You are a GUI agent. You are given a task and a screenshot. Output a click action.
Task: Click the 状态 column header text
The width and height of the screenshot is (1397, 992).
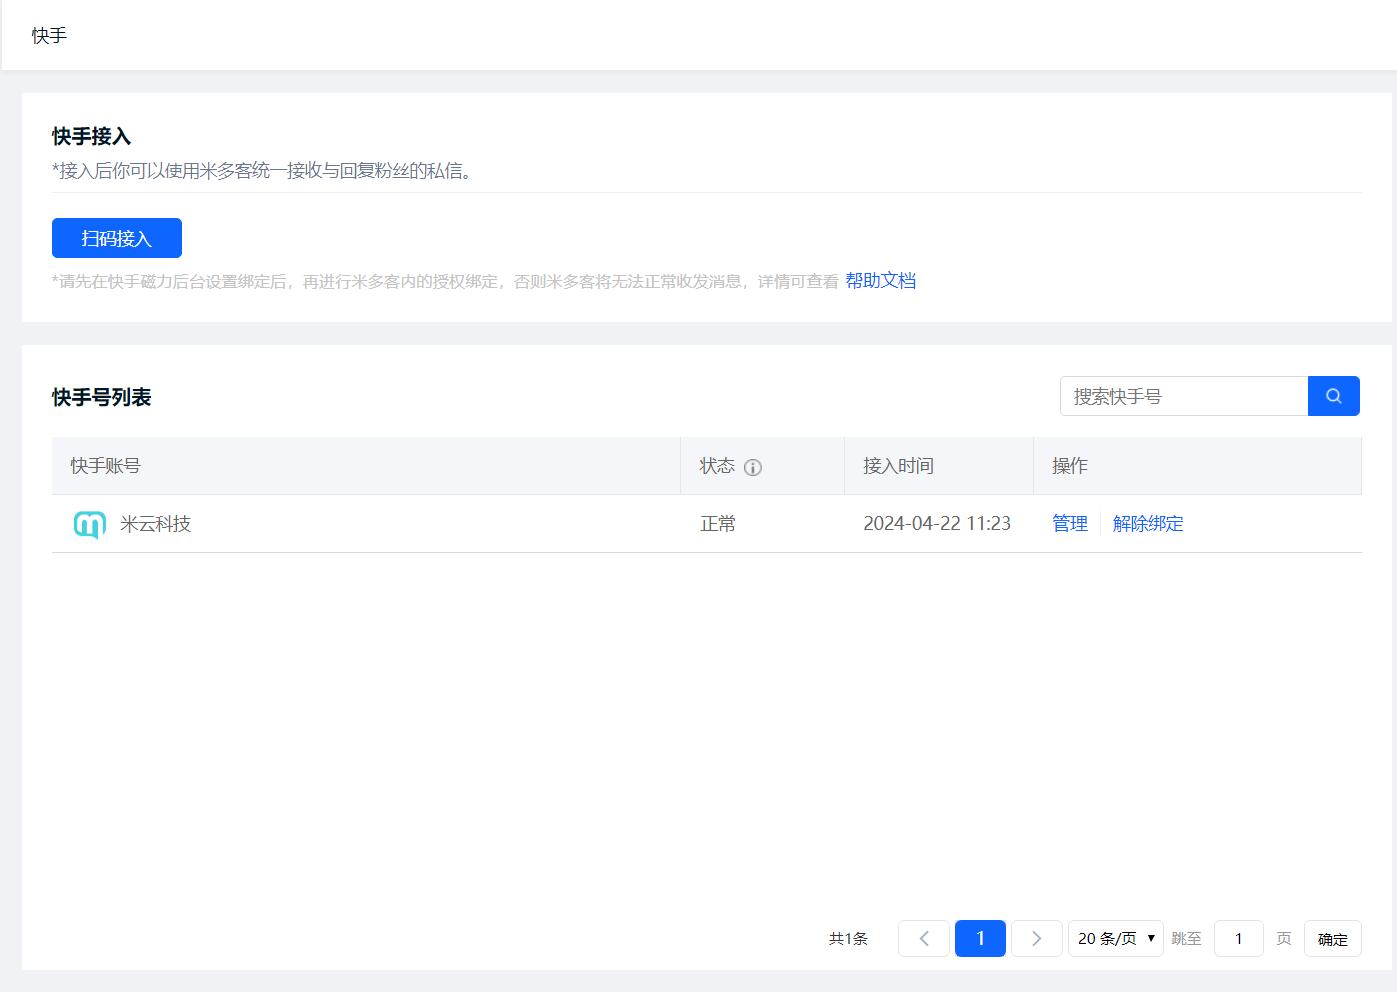pos(717,466)
